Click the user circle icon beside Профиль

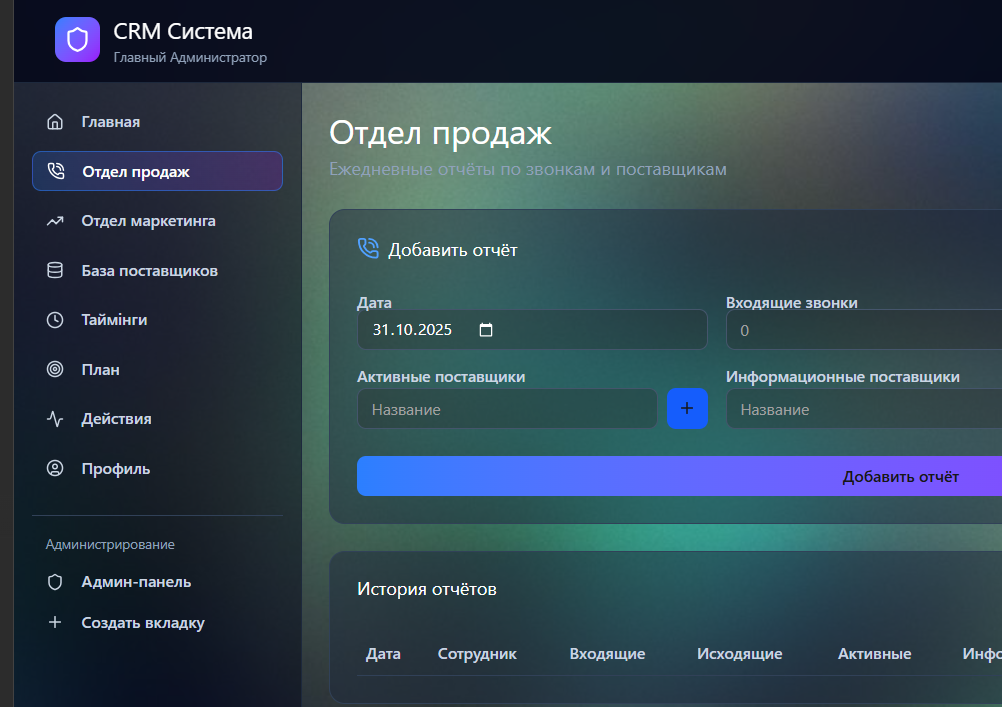[x=55, y=469]
